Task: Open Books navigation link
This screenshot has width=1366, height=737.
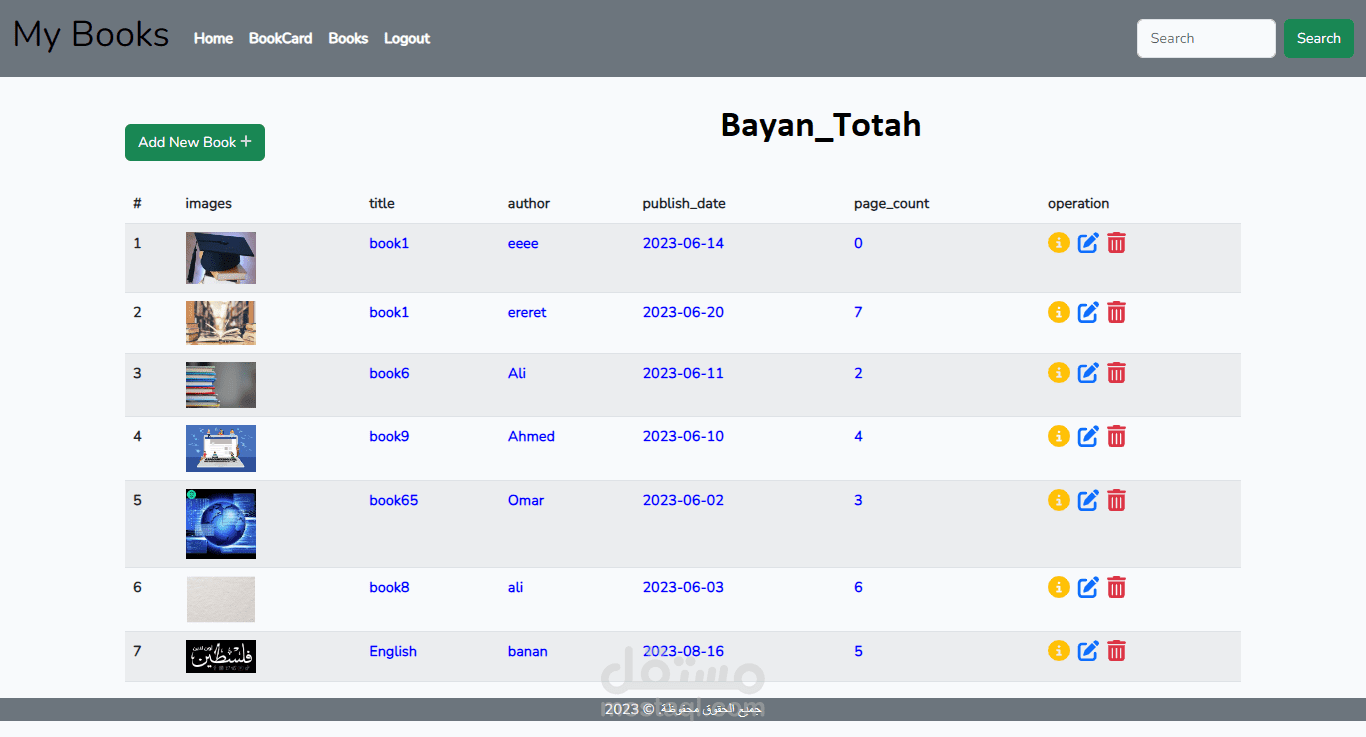Action: (x=348, y=38)
